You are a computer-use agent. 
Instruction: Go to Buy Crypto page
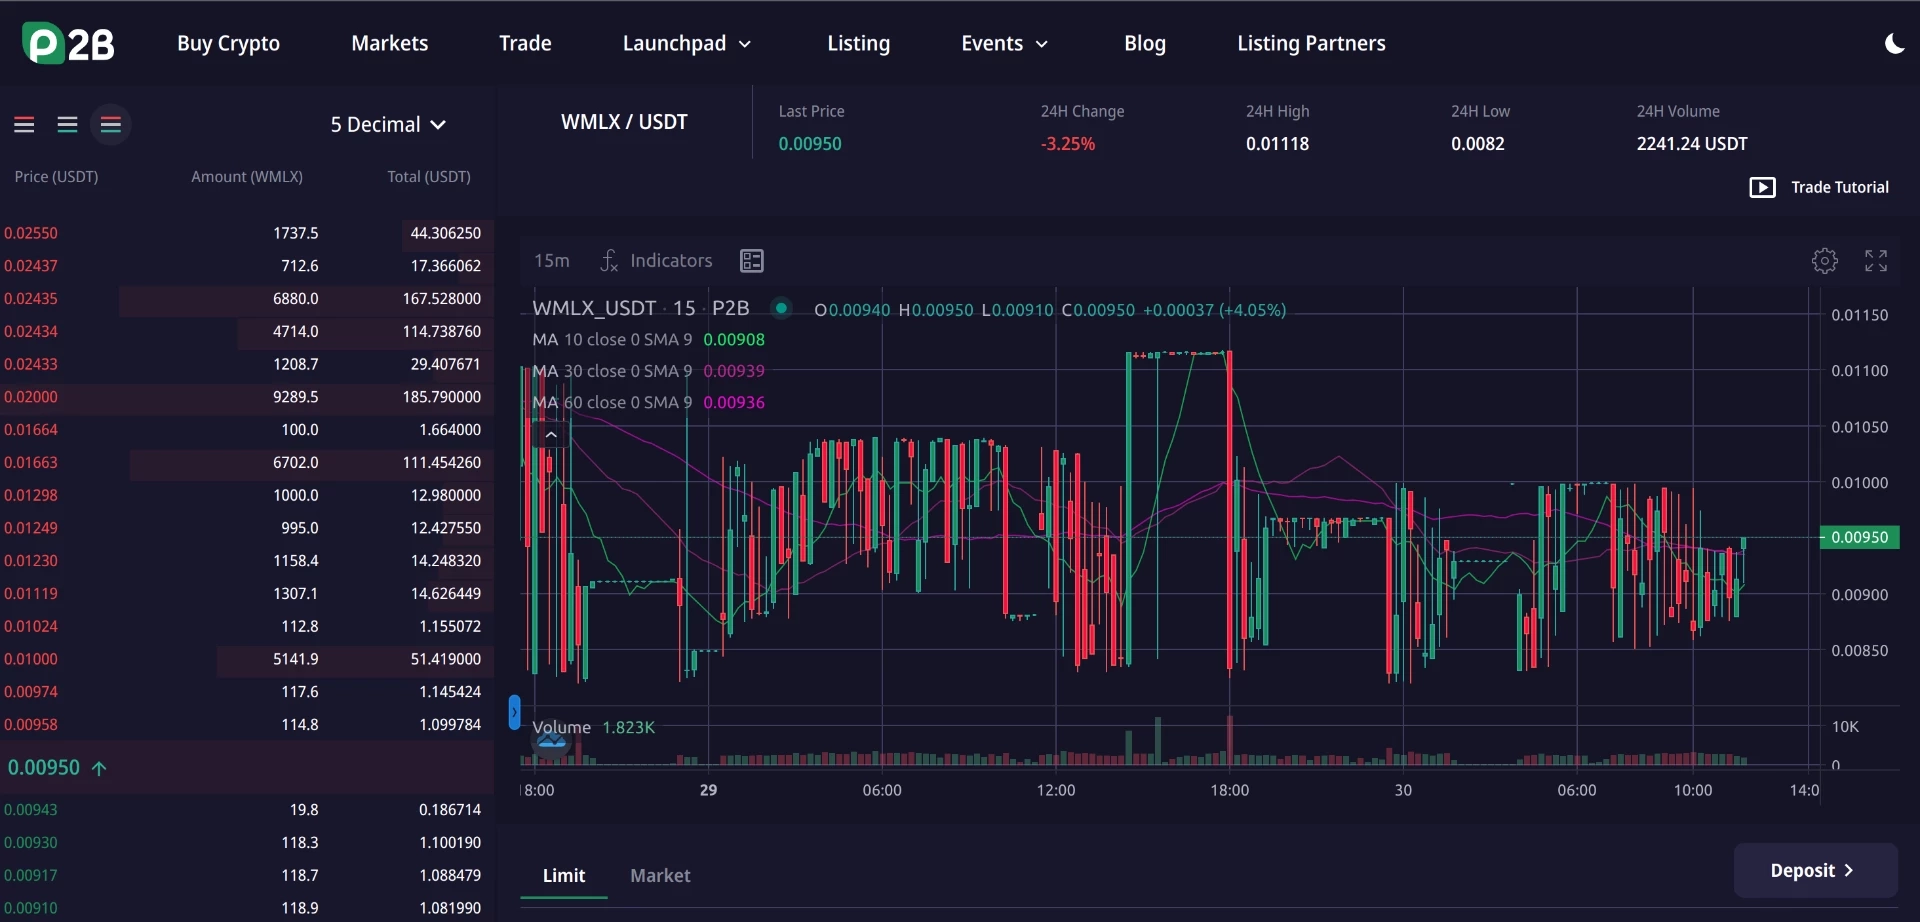[228, 43]
